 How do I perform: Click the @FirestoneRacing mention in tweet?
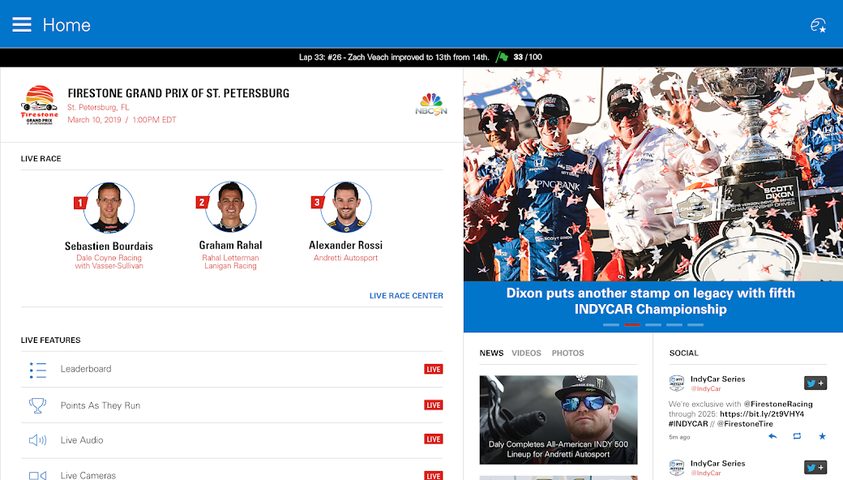[778, 404]
